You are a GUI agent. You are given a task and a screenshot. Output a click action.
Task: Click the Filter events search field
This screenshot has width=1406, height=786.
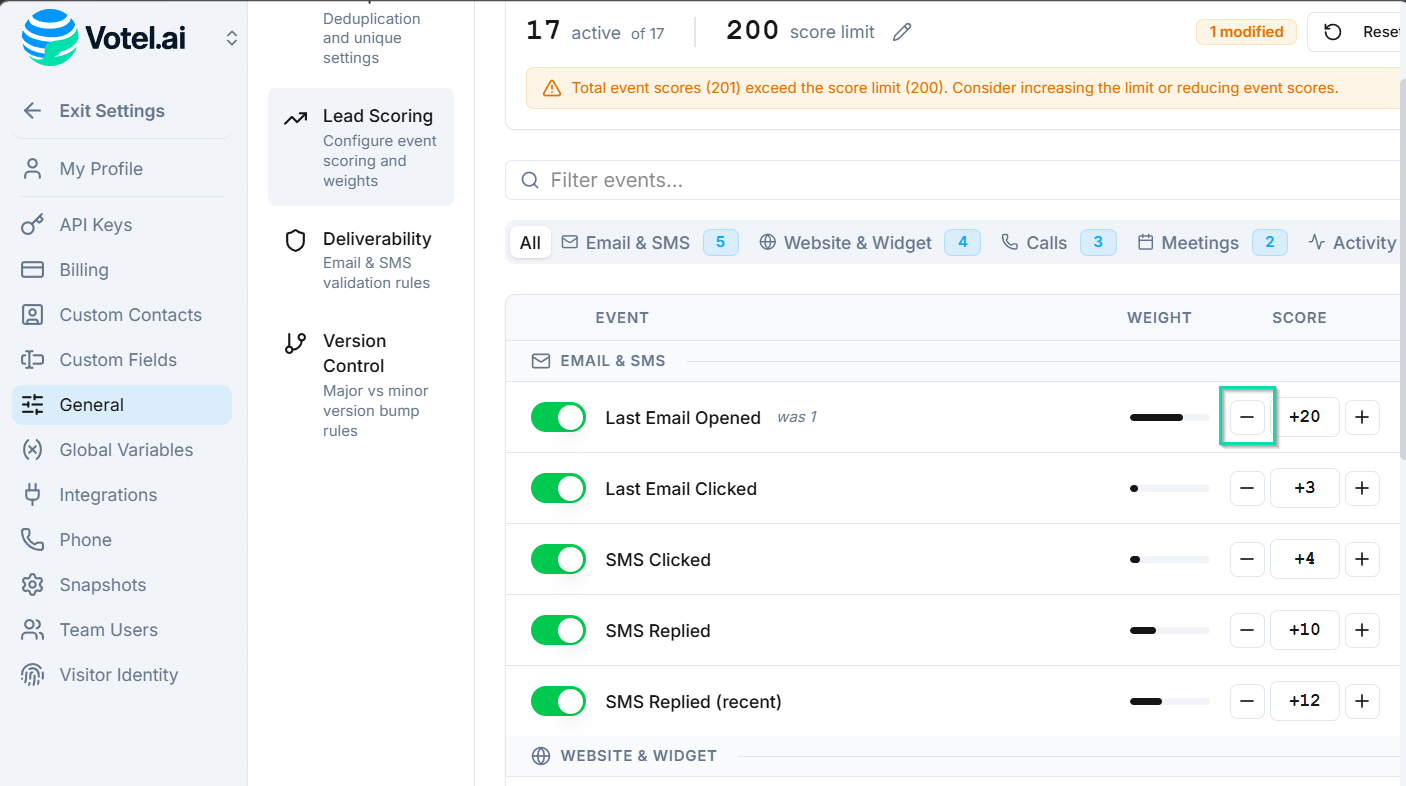point(950,180)
